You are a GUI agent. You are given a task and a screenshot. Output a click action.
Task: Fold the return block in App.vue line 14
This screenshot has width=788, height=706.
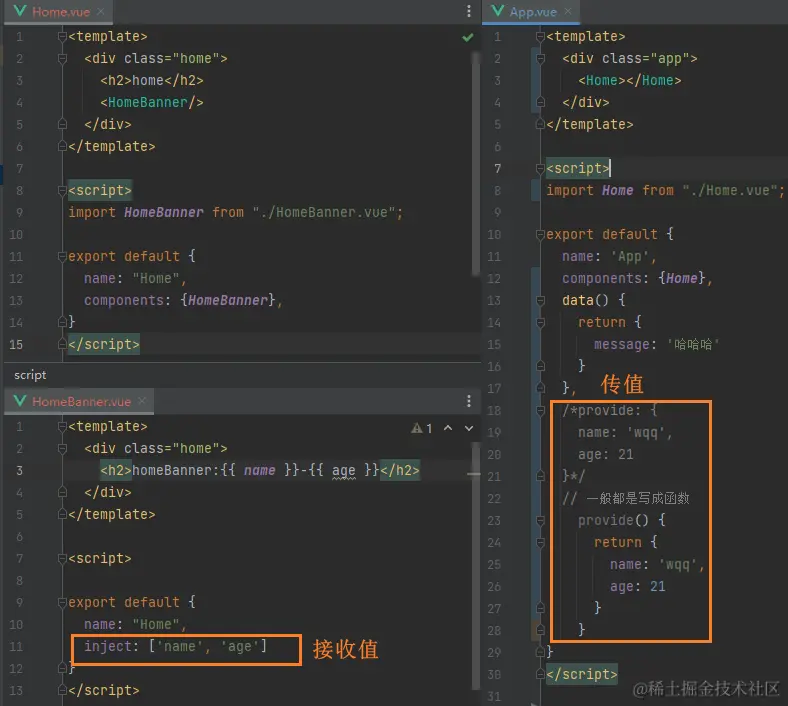(x=540, y=323)
